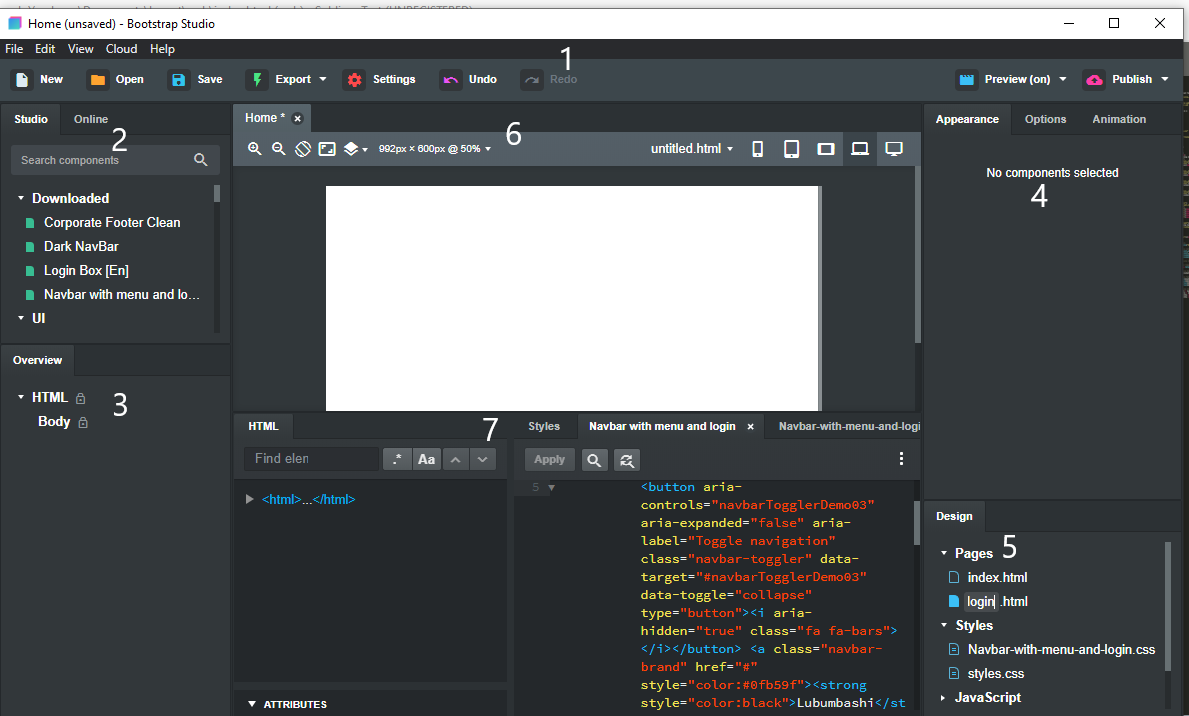Switch to the desktop monitor preview size
This screenshot has width=1189, height=716.
[x=895, y=149]
